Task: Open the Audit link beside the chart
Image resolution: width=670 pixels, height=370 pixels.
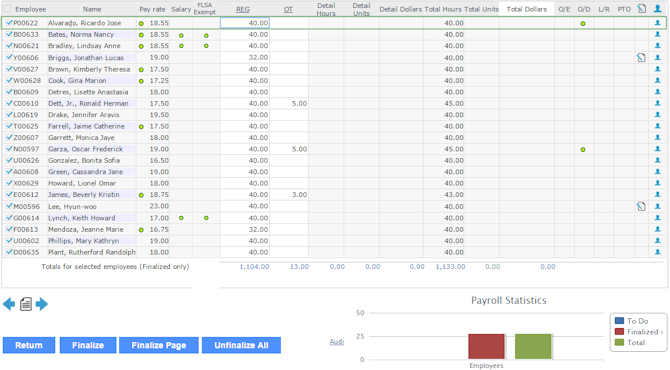Action: pos(337,342)
